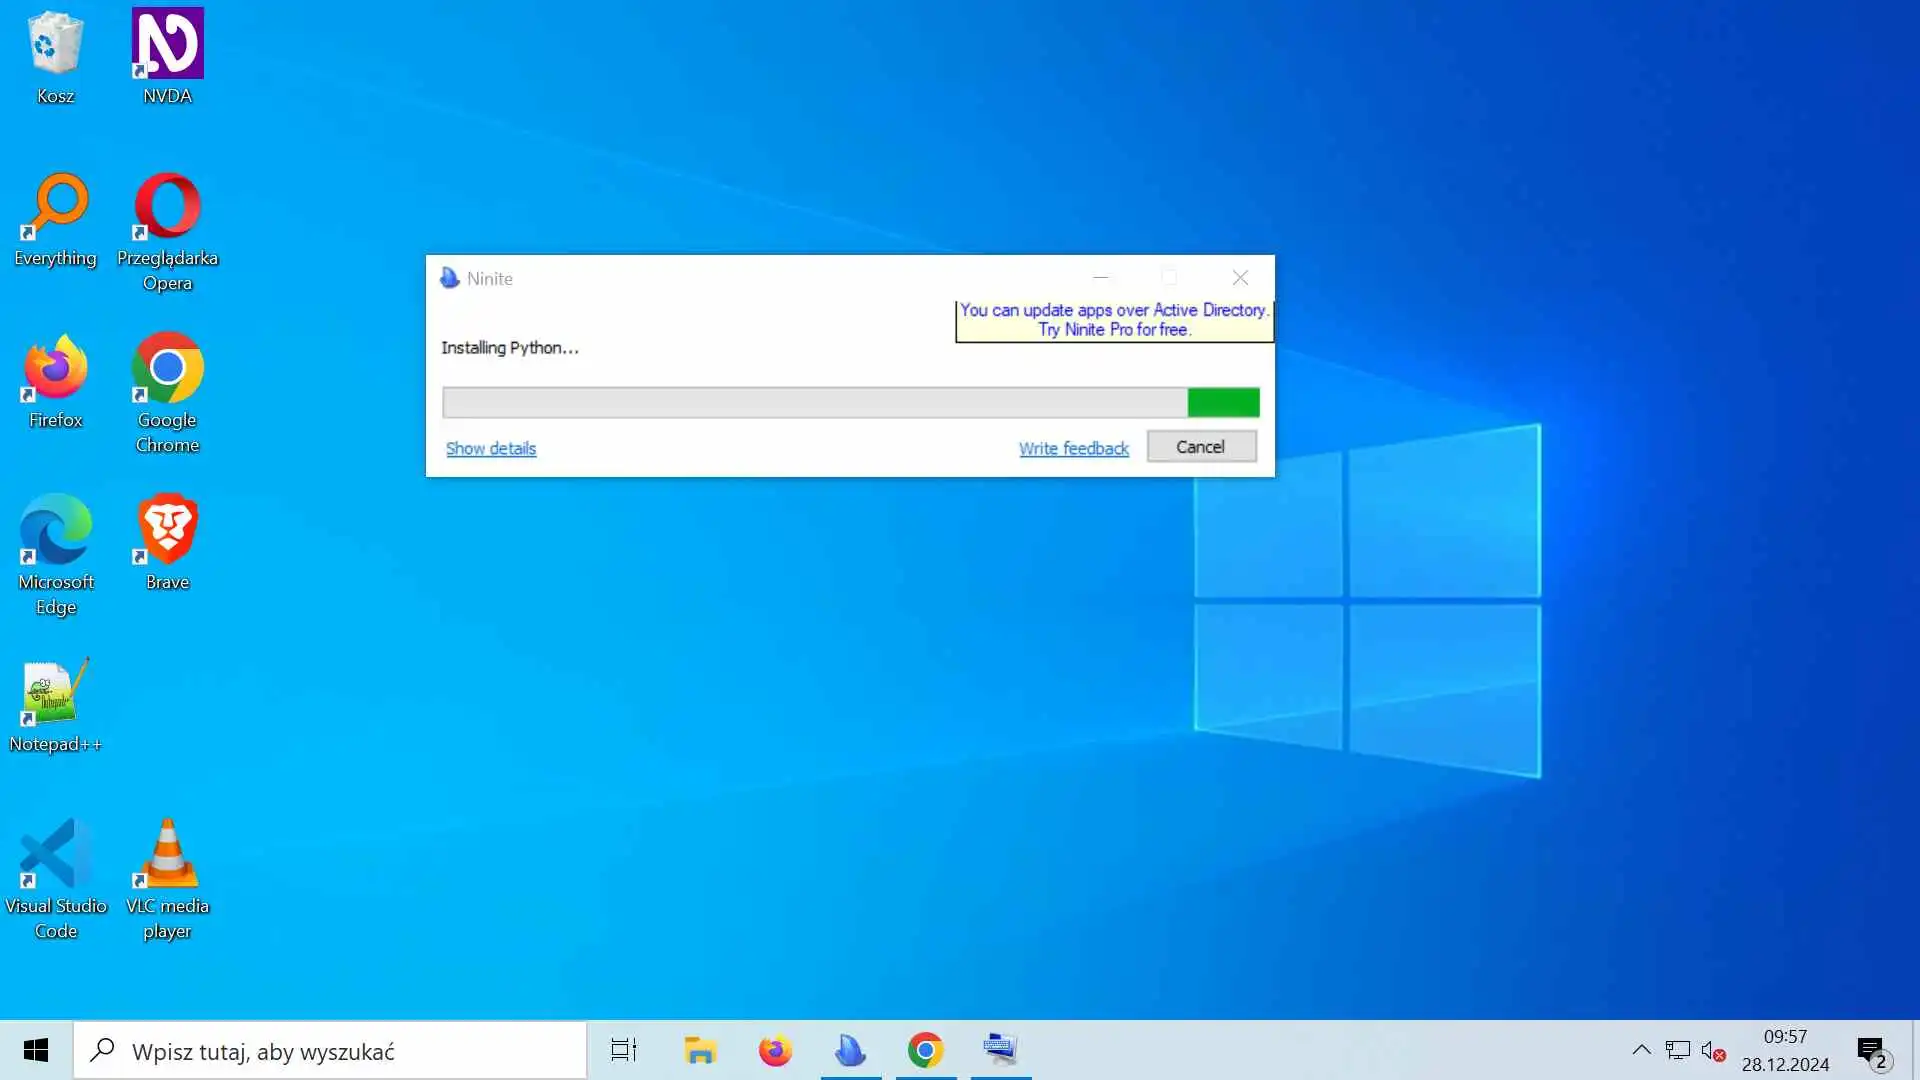Viewport: 1920px width, 1080px height.
Task: Click the Ninite Pro Active Directory tooltip
Action: [x=1113, y=320]
